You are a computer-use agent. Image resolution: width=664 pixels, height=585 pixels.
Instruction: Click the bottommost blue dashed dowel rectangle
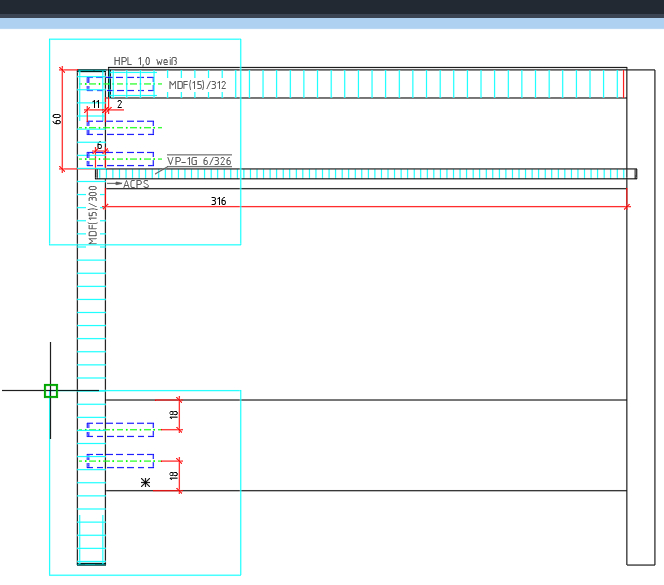coord(120,461)
